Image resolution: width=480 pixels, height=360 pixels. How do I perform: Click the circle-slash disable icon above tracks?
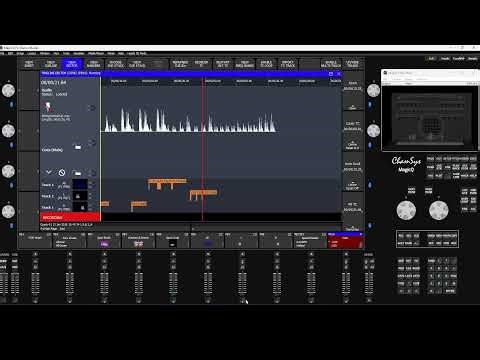click(x=62, y=173)
